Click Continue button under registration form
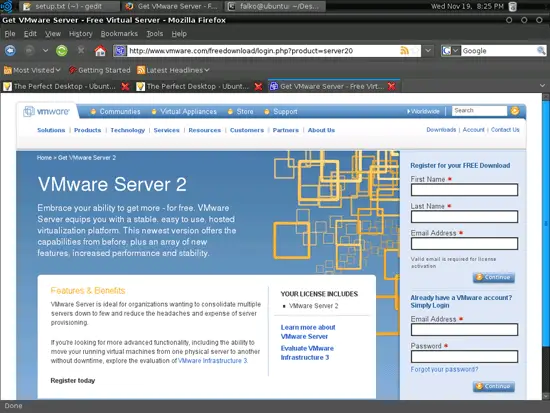This screenshot has height=413, width=550. click(494, 278)
